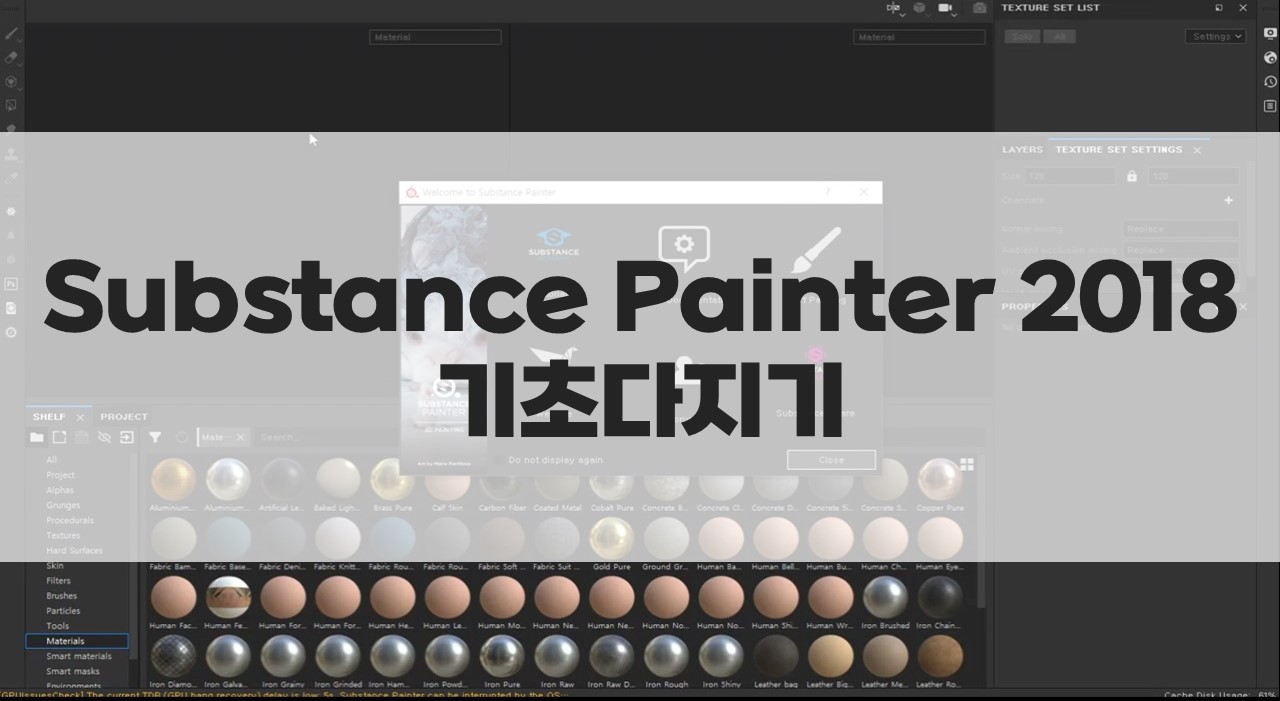The image size is (1280, 701).
Task: Open the History panel icon
Action: tap(1270, 82)
